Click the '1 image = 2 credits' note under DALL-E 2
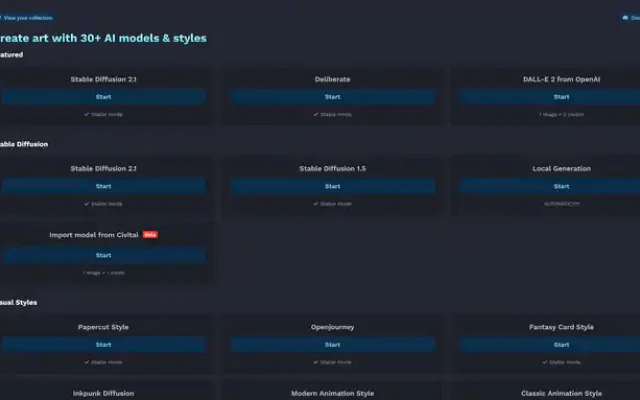Image resolution: width=640 pixels, height=400 pixels. pos(561,115)
